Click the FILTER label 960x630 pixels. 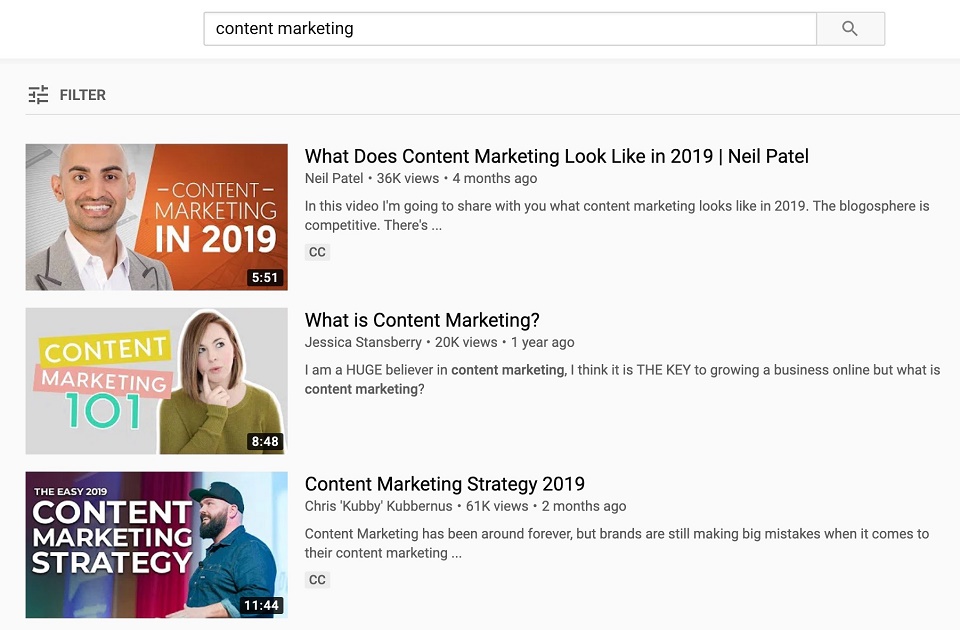pyautogui.click(x=83, y=95)
